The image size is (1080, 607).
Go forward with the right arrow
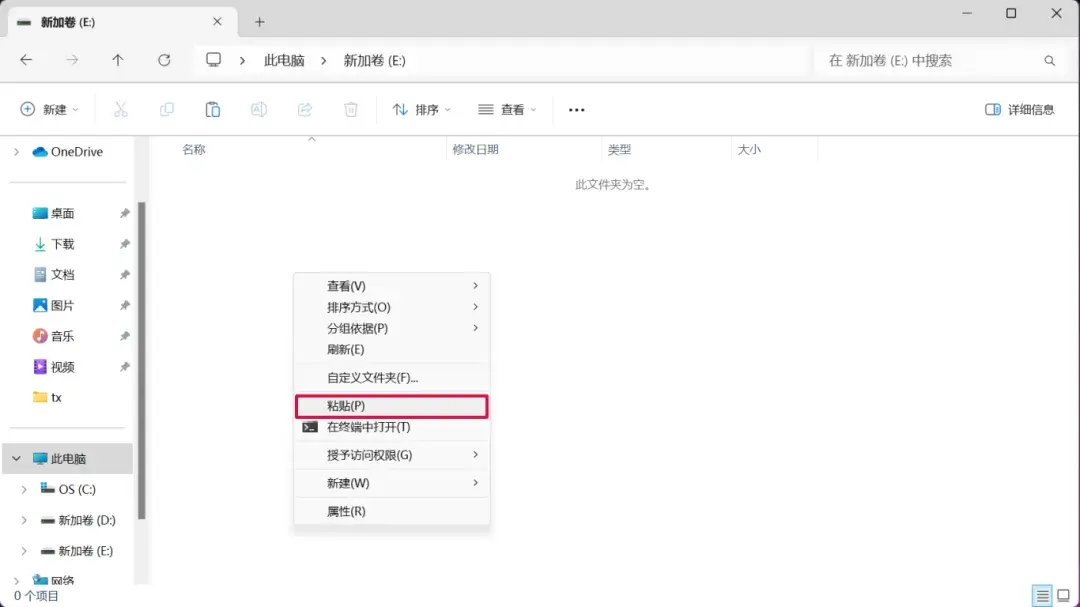72,60
